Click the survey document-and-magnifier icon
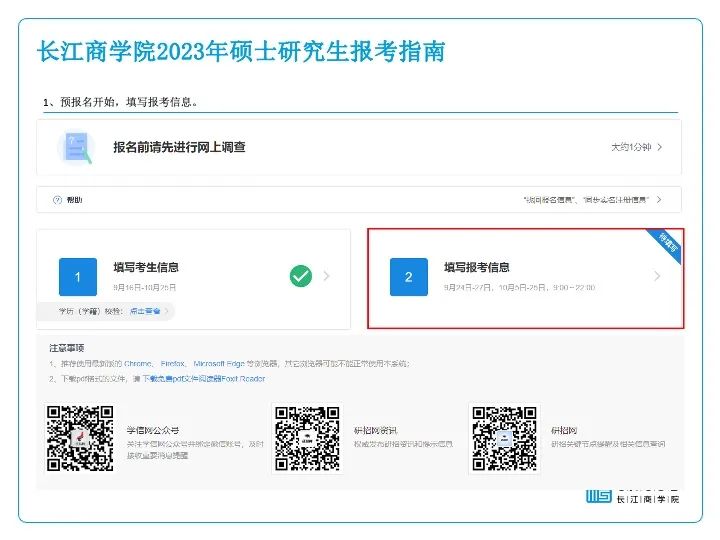Viewport: 720px width, 540px height. click(76, 148)
